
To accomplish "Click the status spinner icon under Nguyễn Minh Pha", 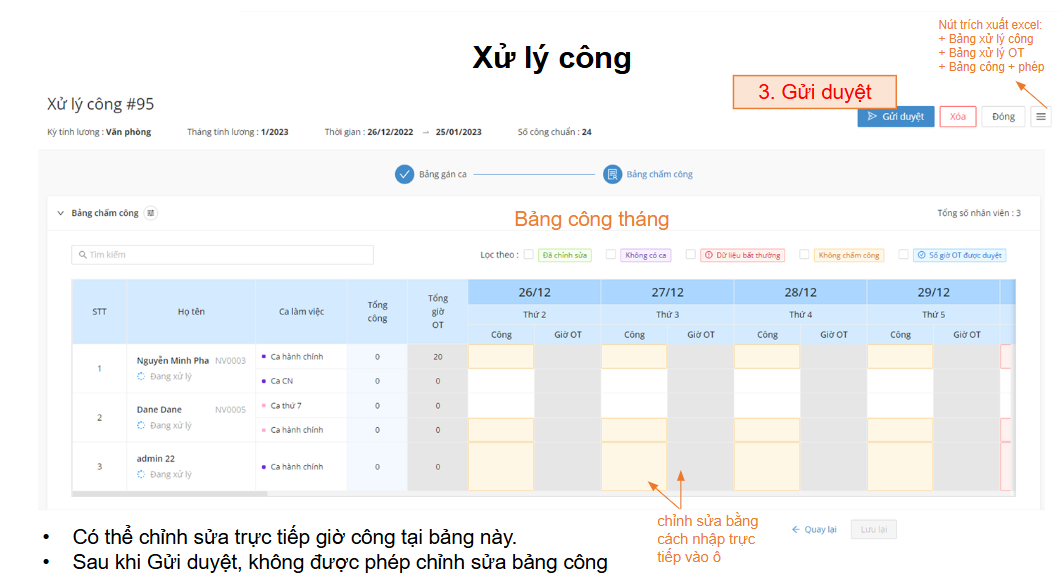I will pos(141,377).
